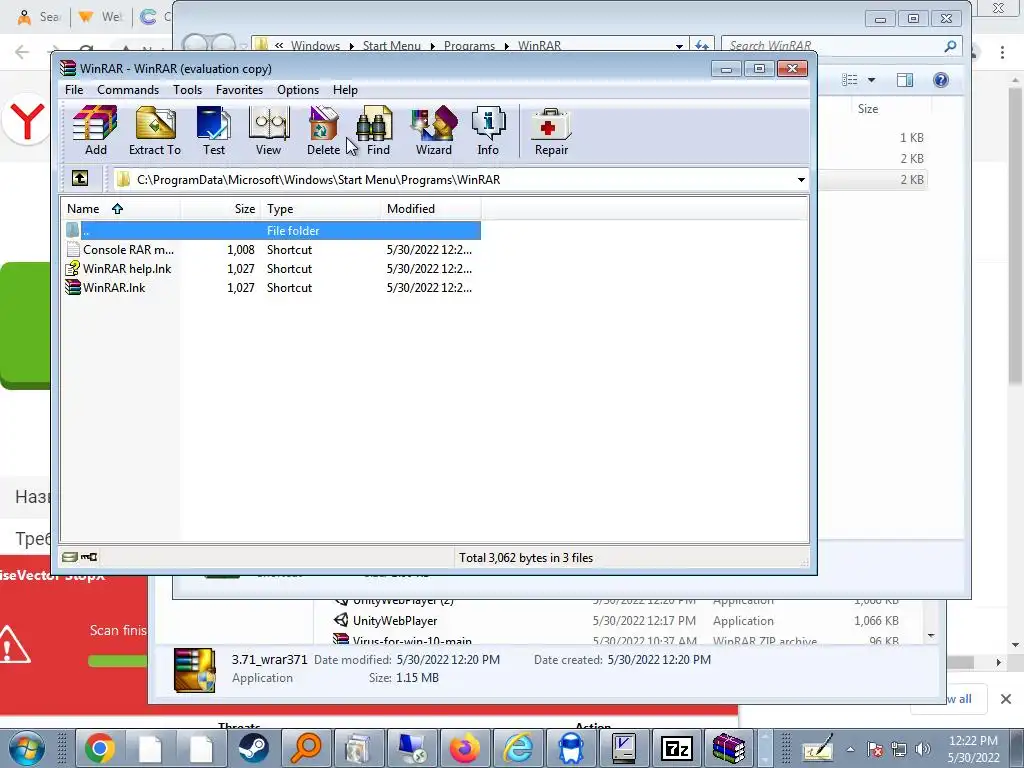Open Firefox from the taskbar

coord(464,748)
